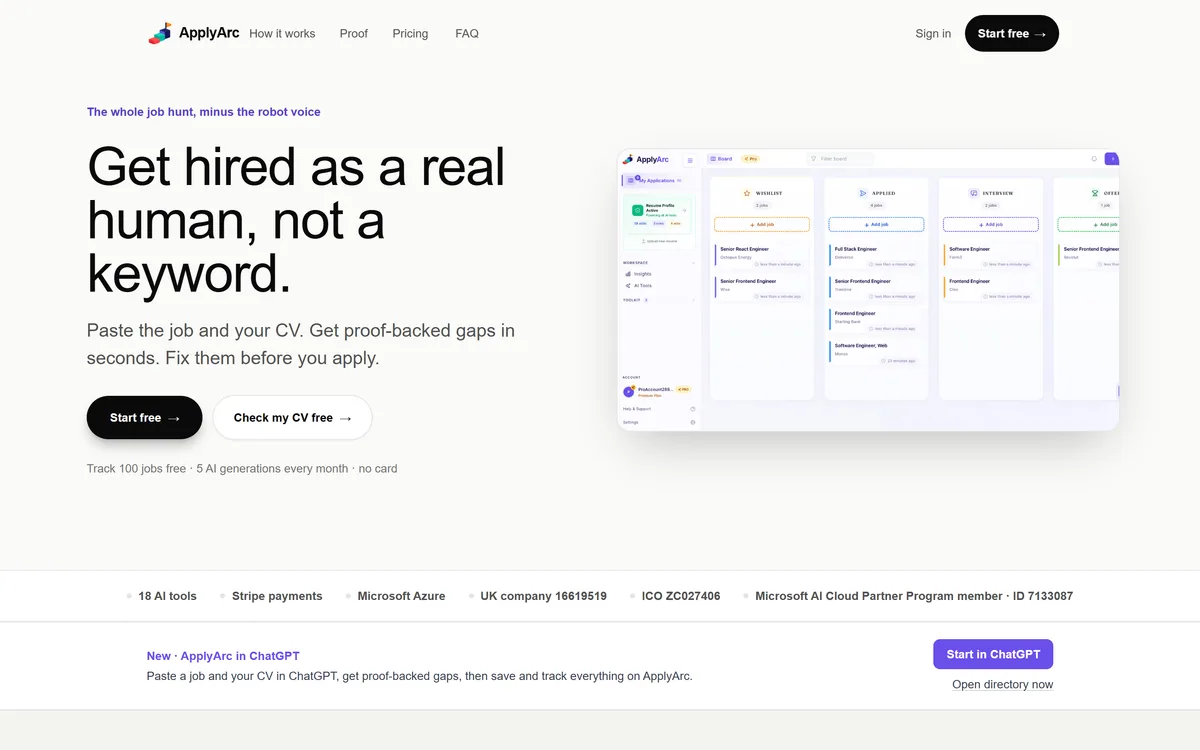Open the How it works page
Image resolution: width=1200 pixels, height=750 pixels.
282,33
